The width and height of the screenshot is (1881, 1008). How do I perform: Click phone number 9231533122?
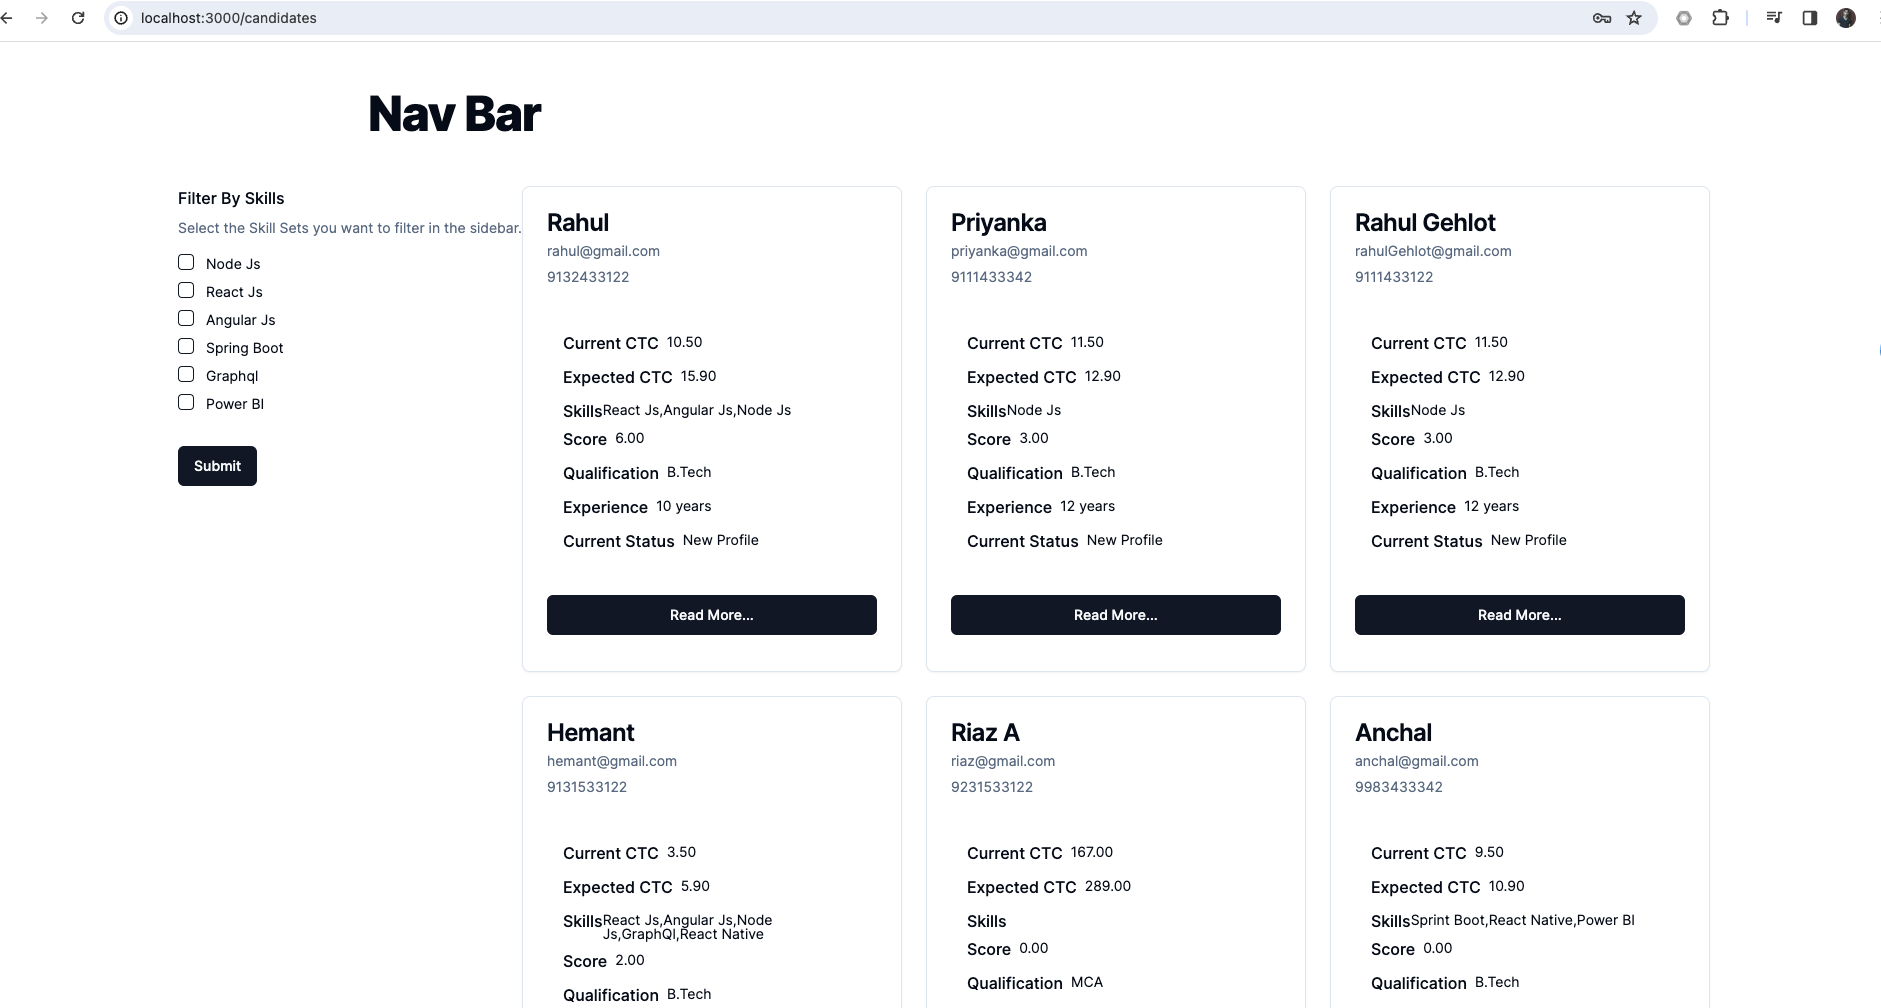coord(992,787)
